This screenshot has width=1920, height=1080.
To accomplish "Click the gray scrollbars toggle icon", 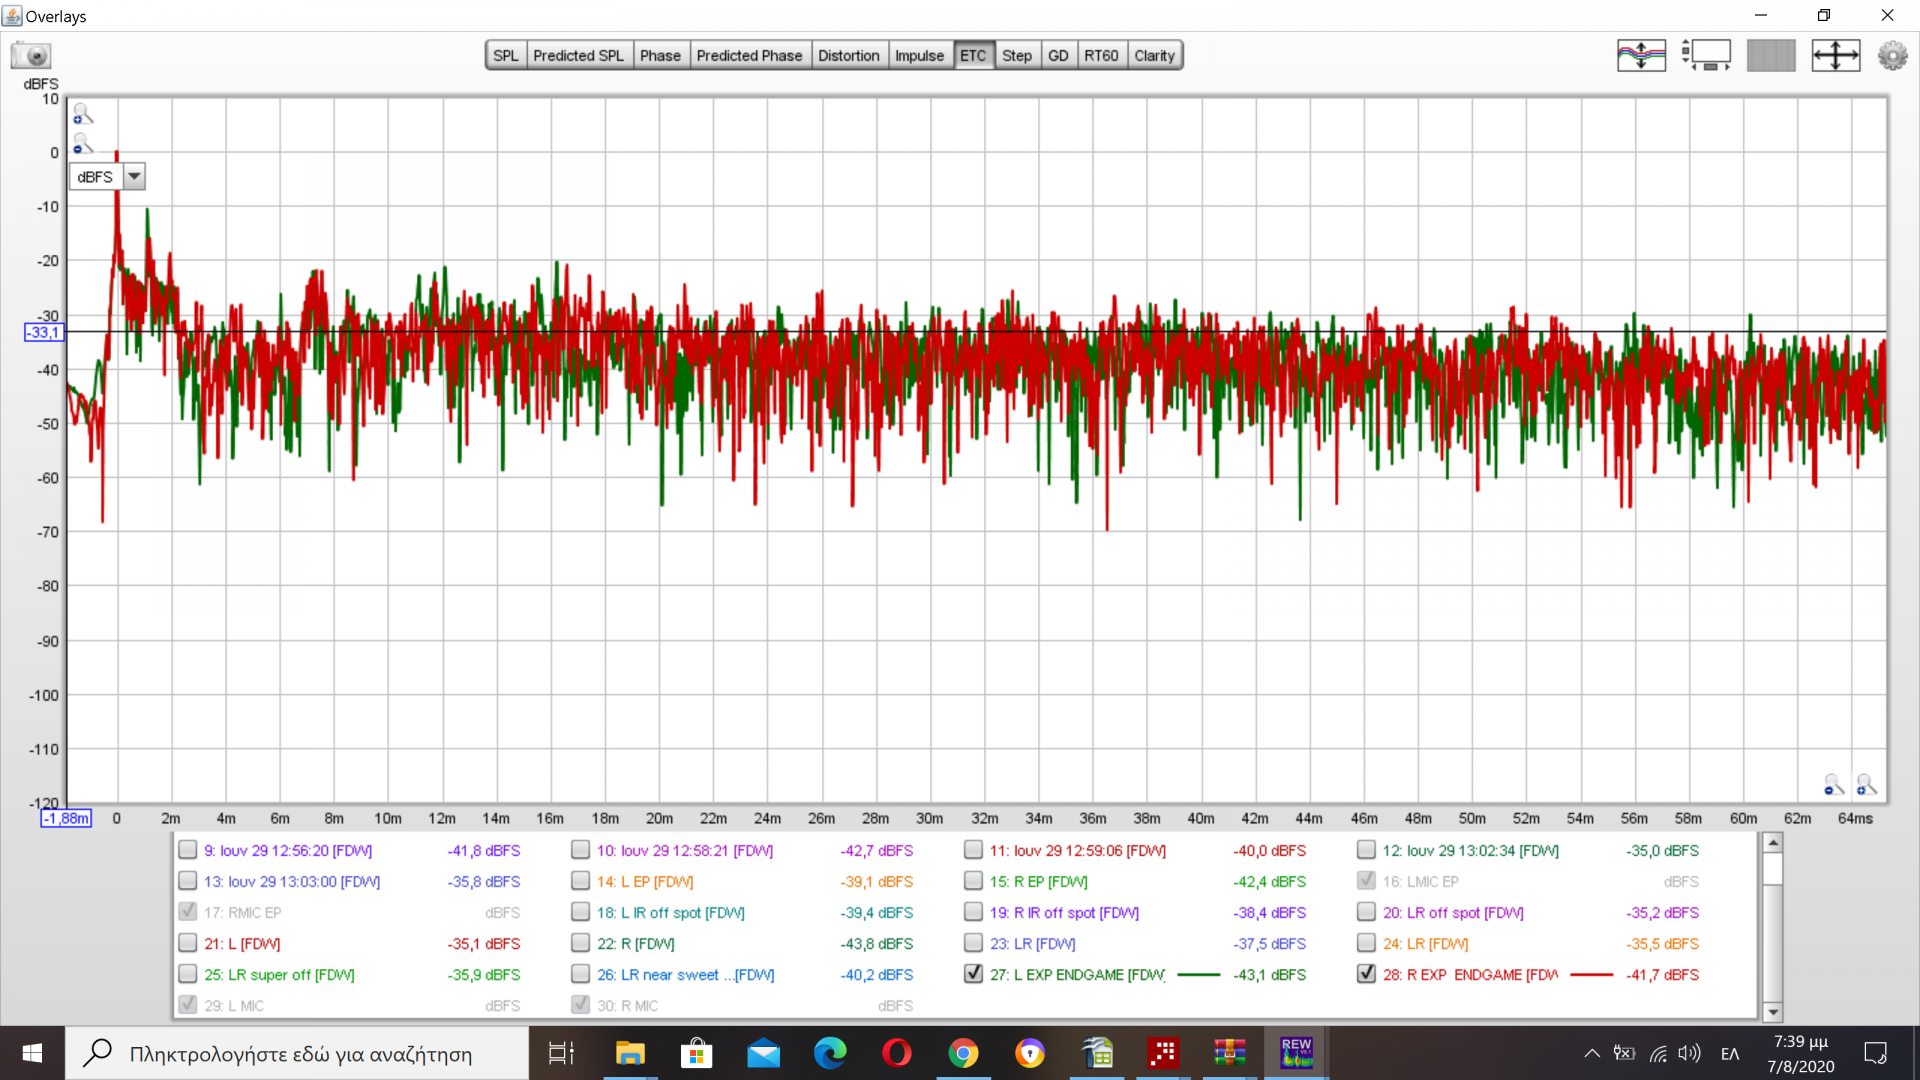I will tap(1771, 55).
